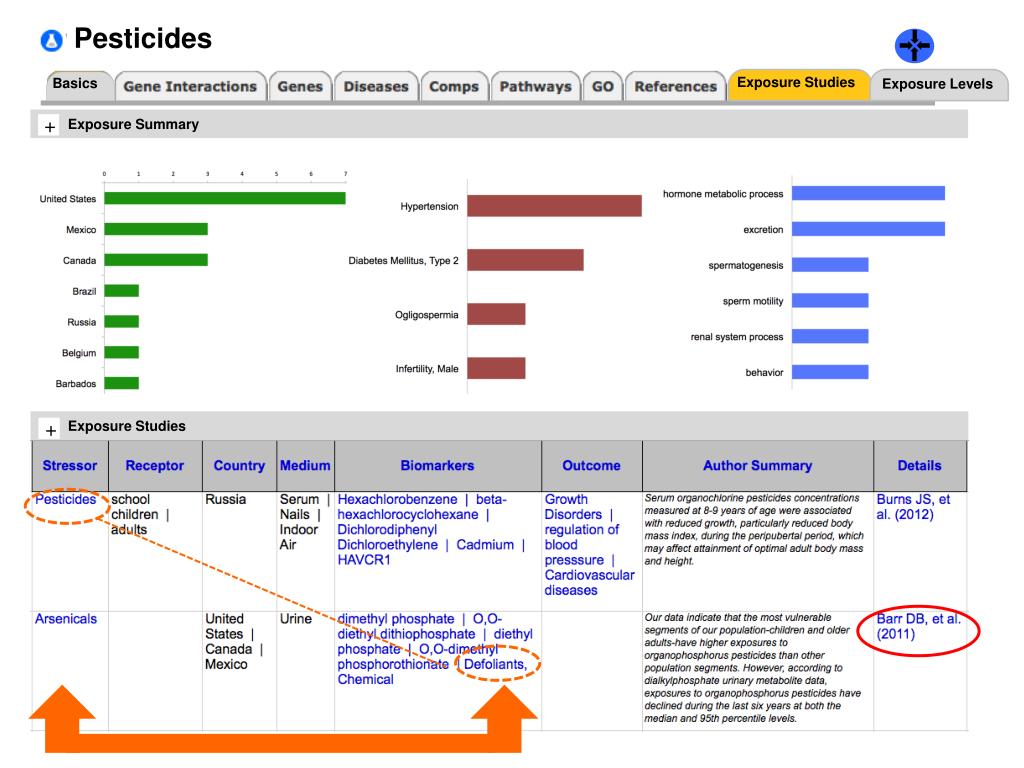Sort by Author Summary column header
This screenshot has height=768, width=1024.
[758, 466]
